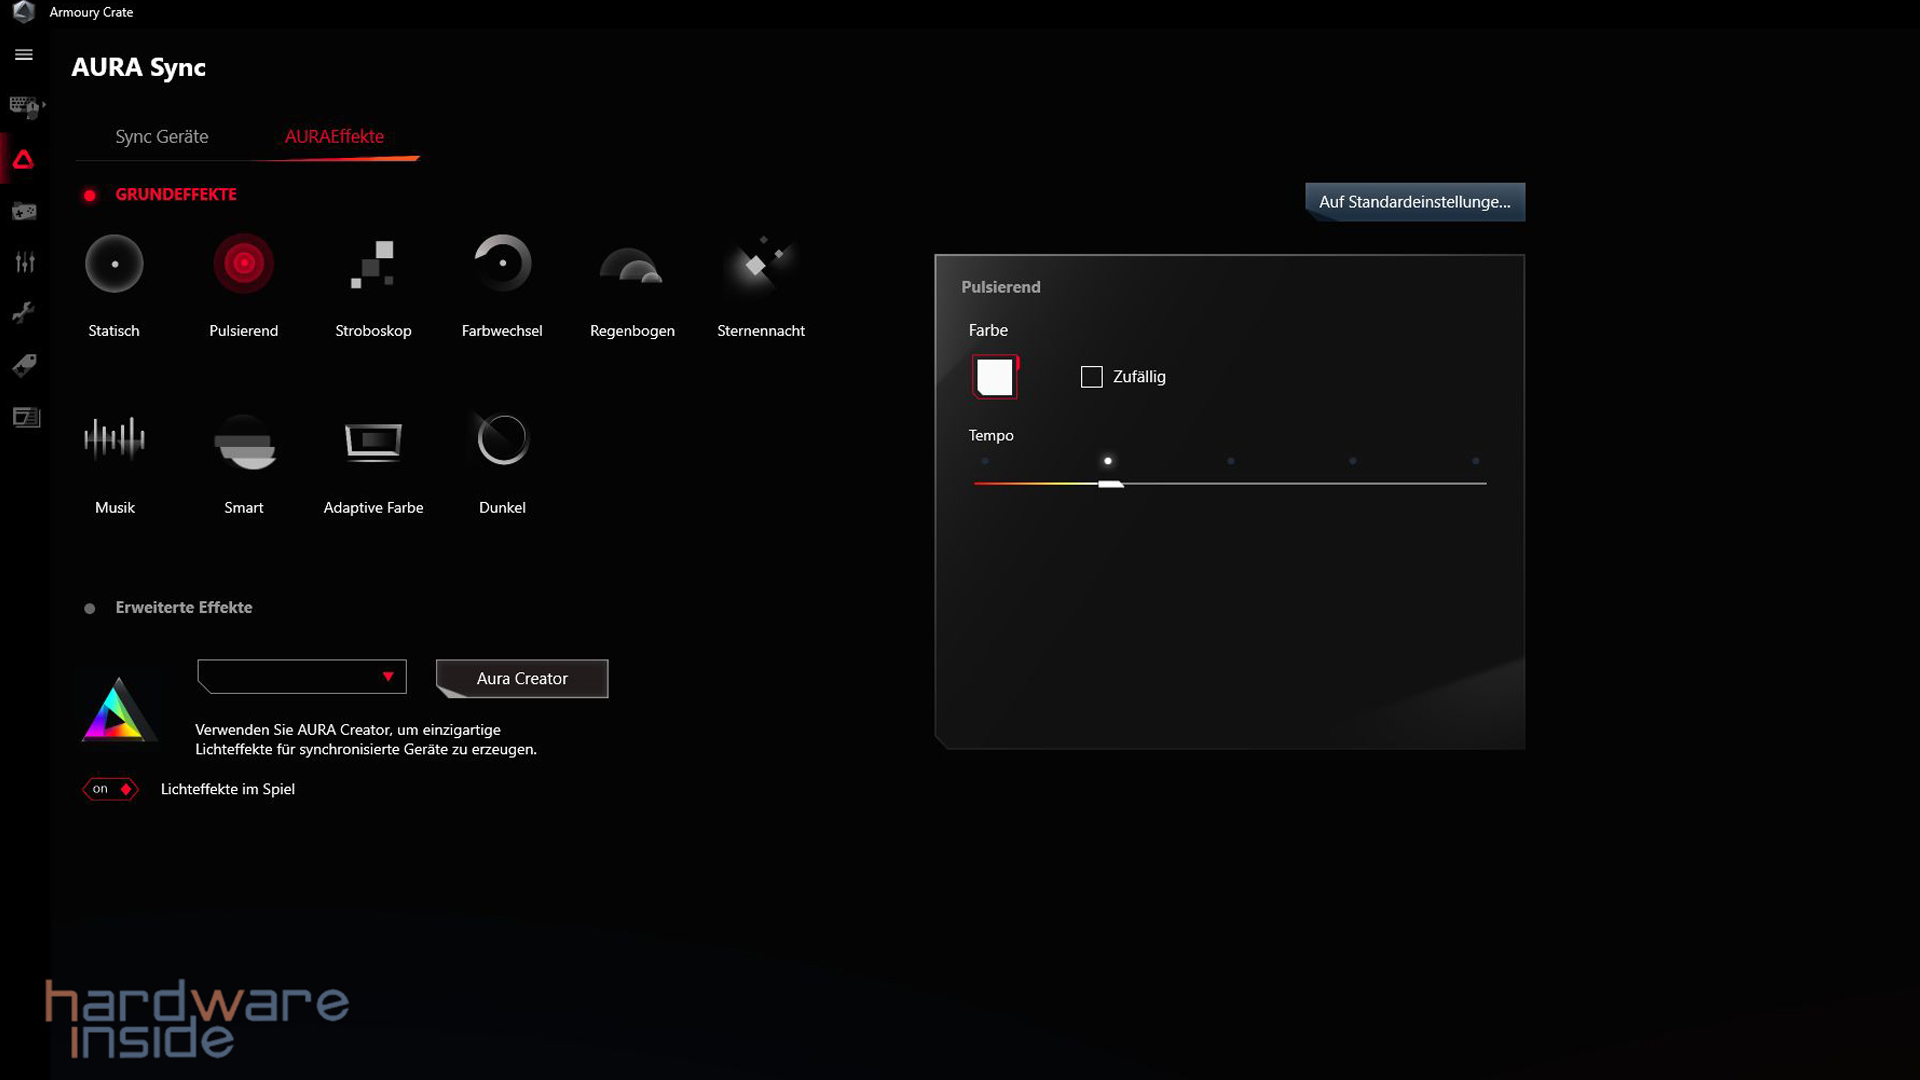Select the Adaptive Farbe effect icon
The image size is (1920, 1080).
tap(373, 440)
